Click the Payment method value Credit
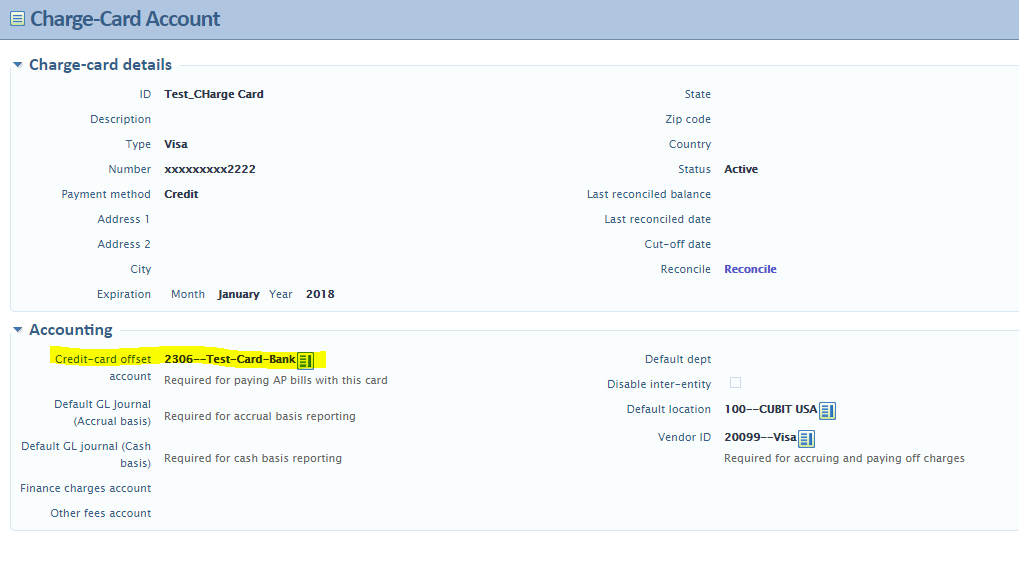 [181, 194]
